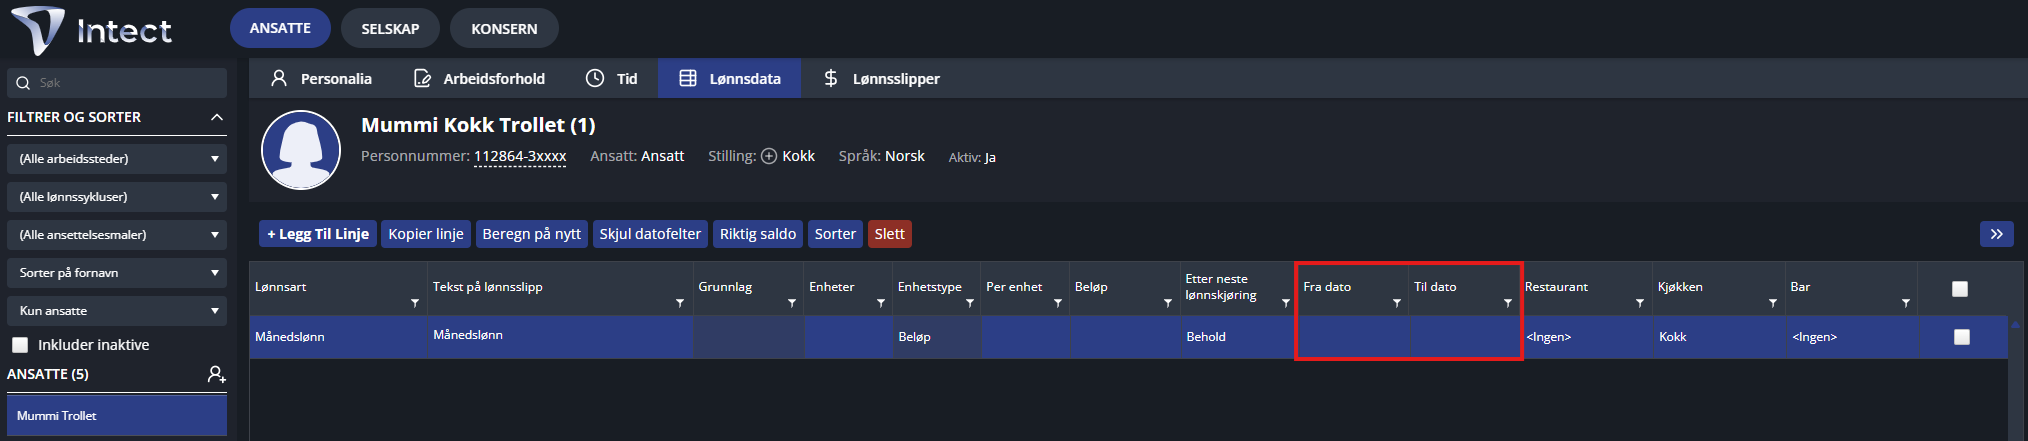Image resolution: width=2028 pixels, height=441 pixels.
Task: Open the Sorter på fornavn dropdown
Action: (117, 273)
